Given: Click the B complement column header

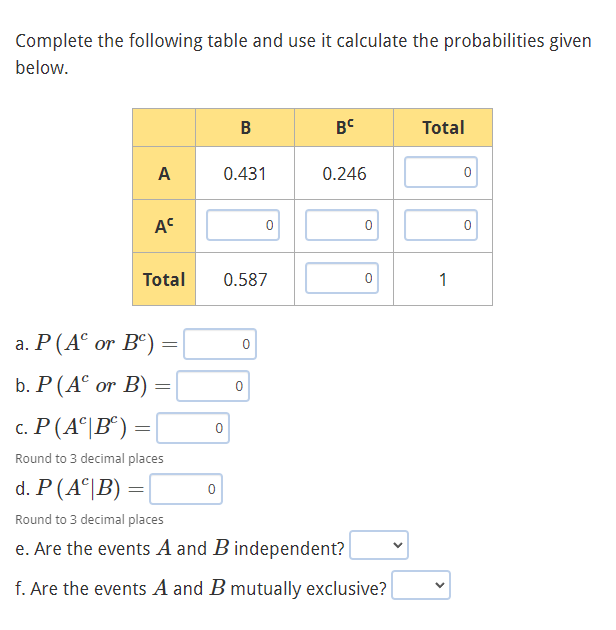Looking at the screenshot, I should pos(344,127).
